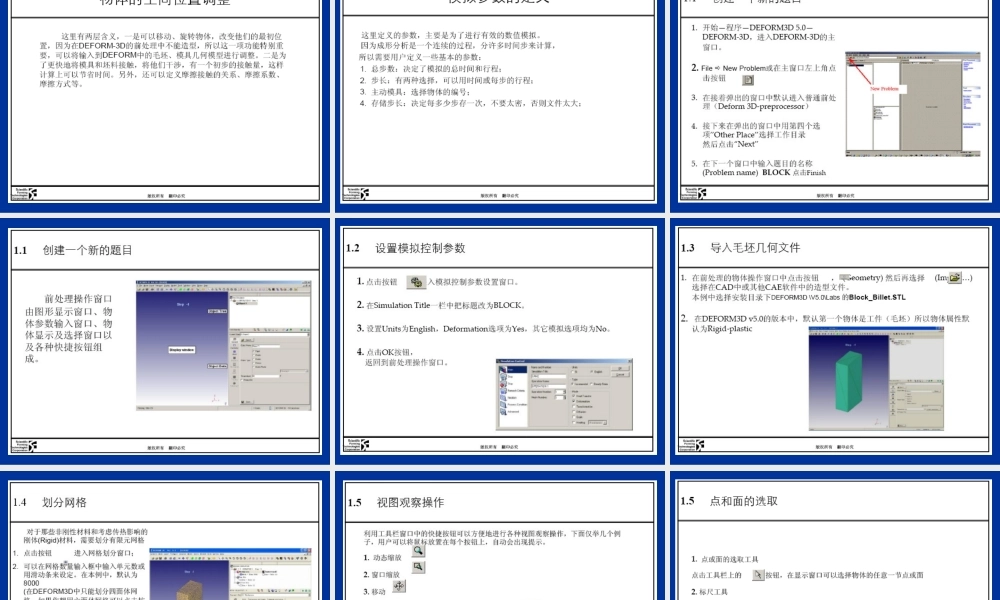Click the label 2. 窗口缩放 in slide 1.5
This screenshot has height=600, width=1000.
381,574
